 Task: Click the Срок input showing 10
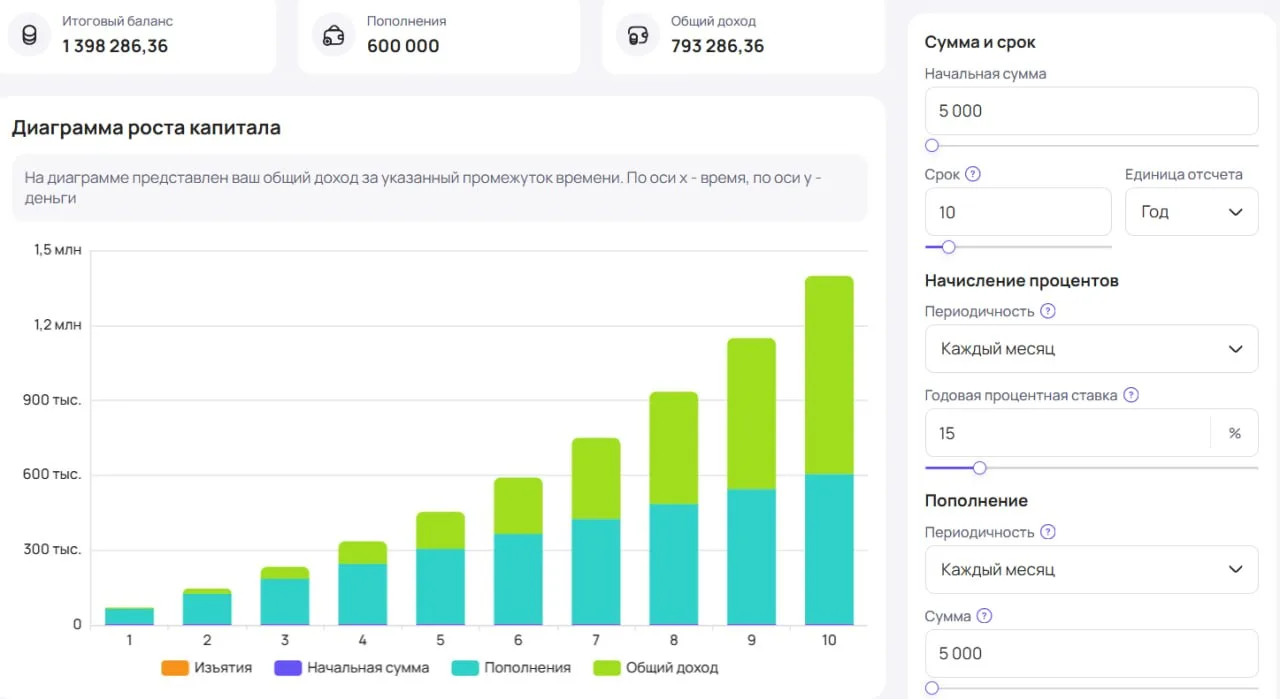(1018, 212)
